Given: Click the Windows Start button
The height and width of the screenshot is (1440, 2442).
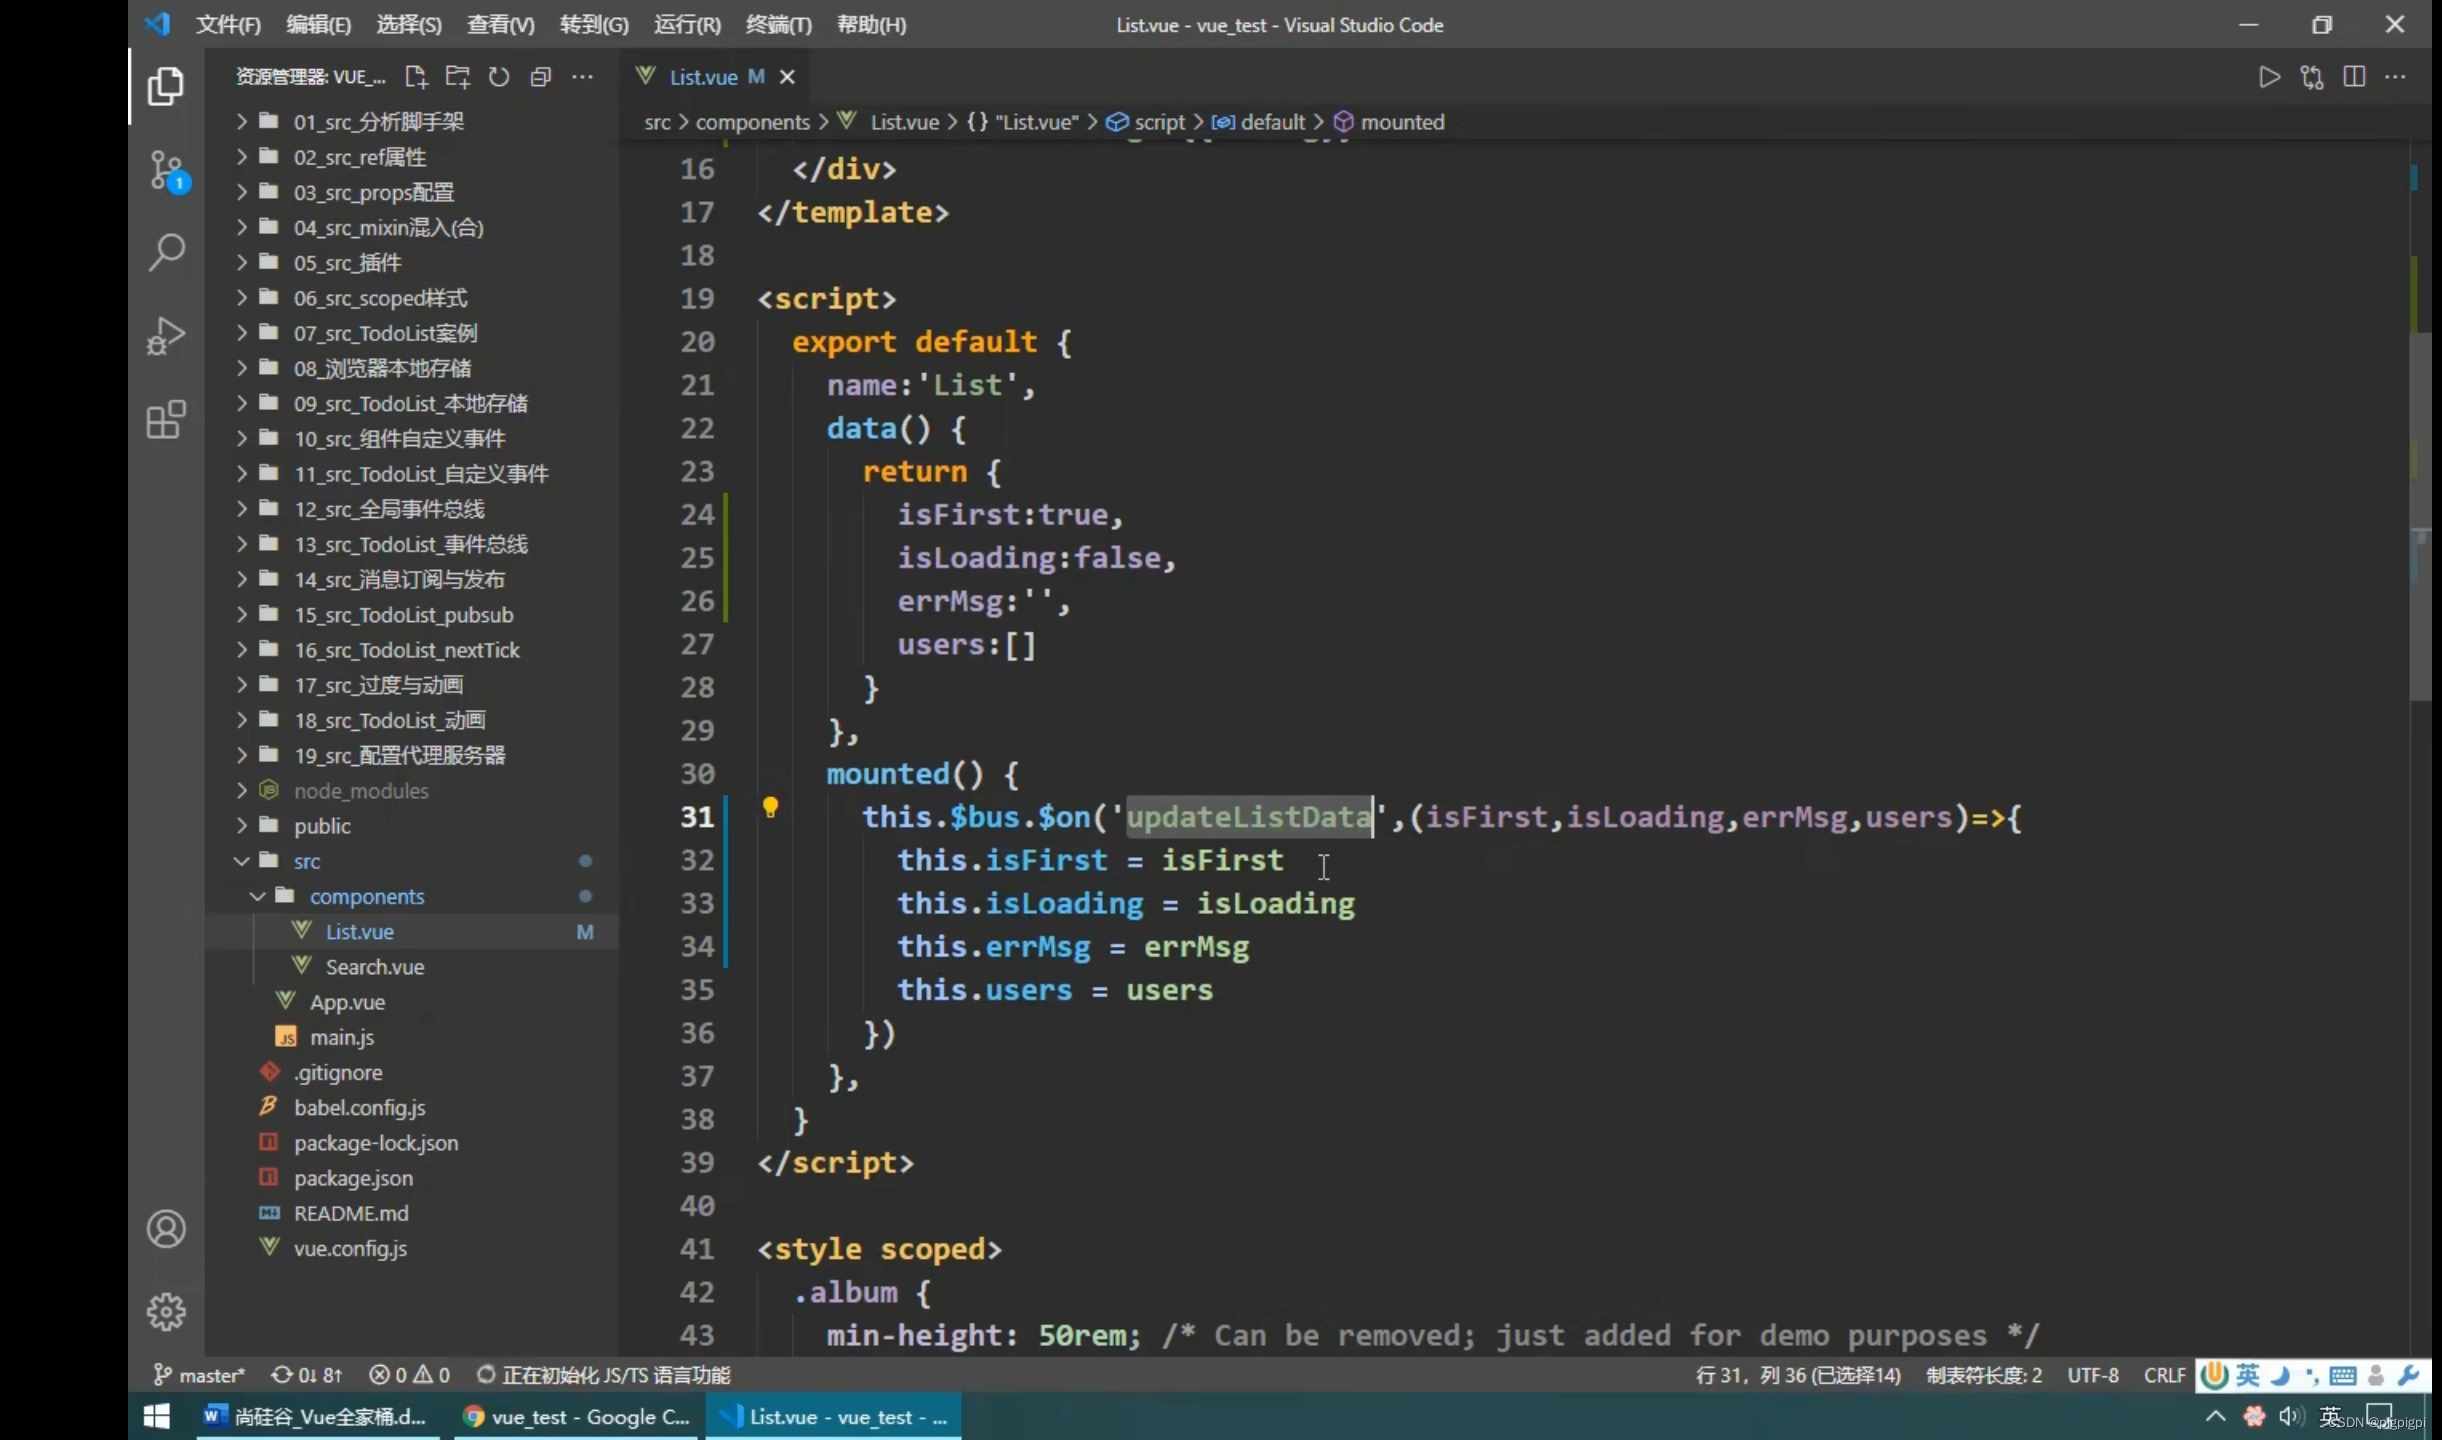Looking at the screenshot, I should pos(157,1417).
